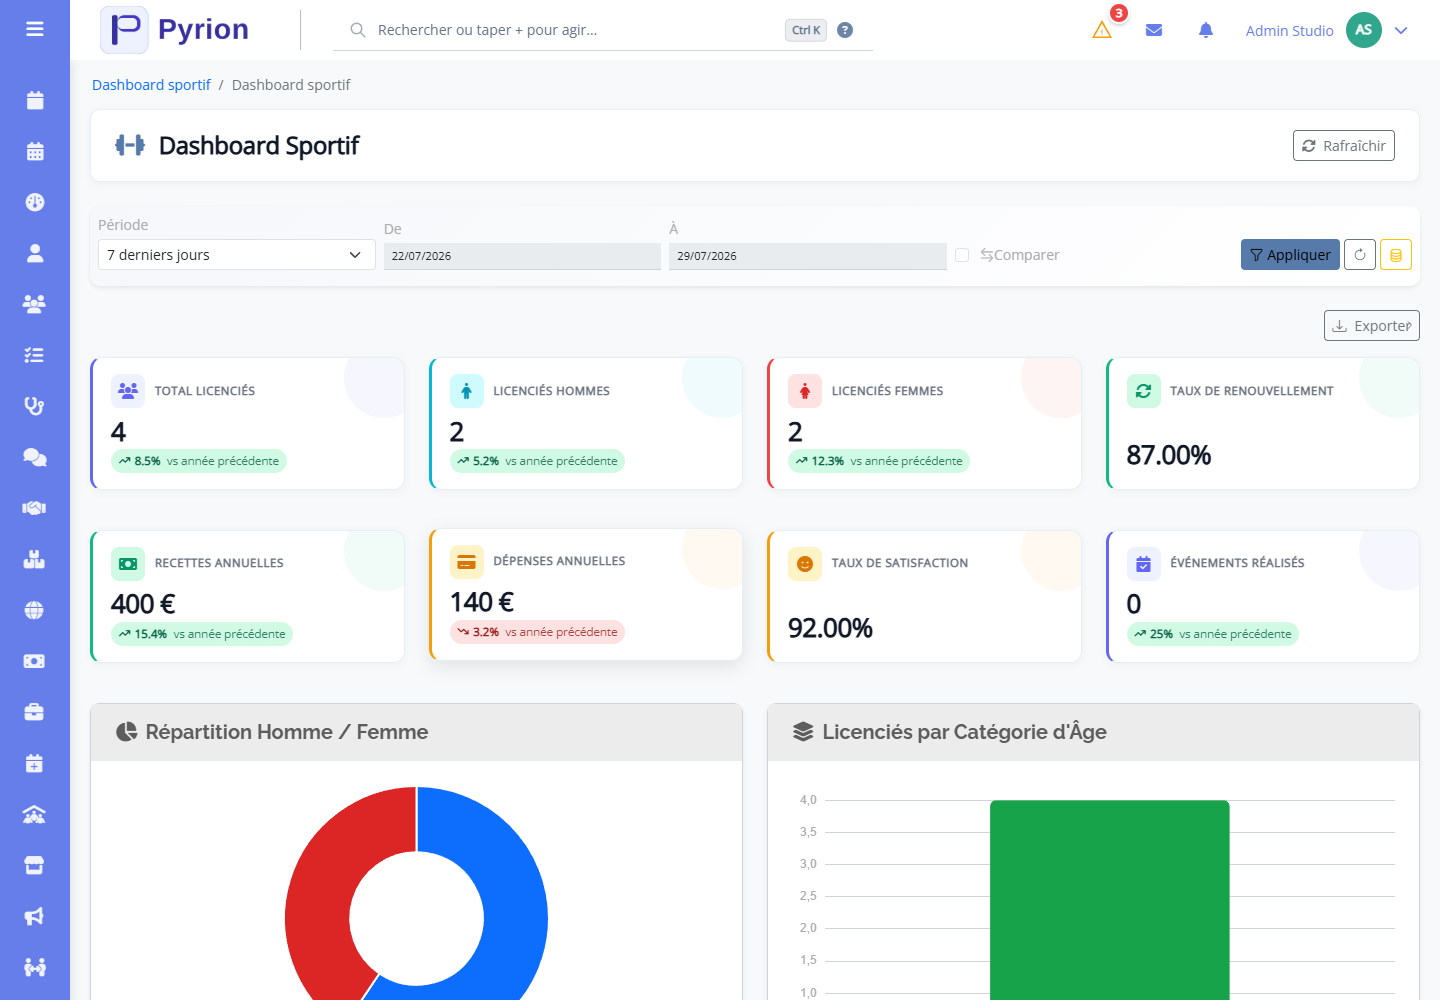Image resolution: width=1440 pixels, height=1000 pixels.
Task: Open the Exporter dropdown button
Action: [x=1372, y=326]
